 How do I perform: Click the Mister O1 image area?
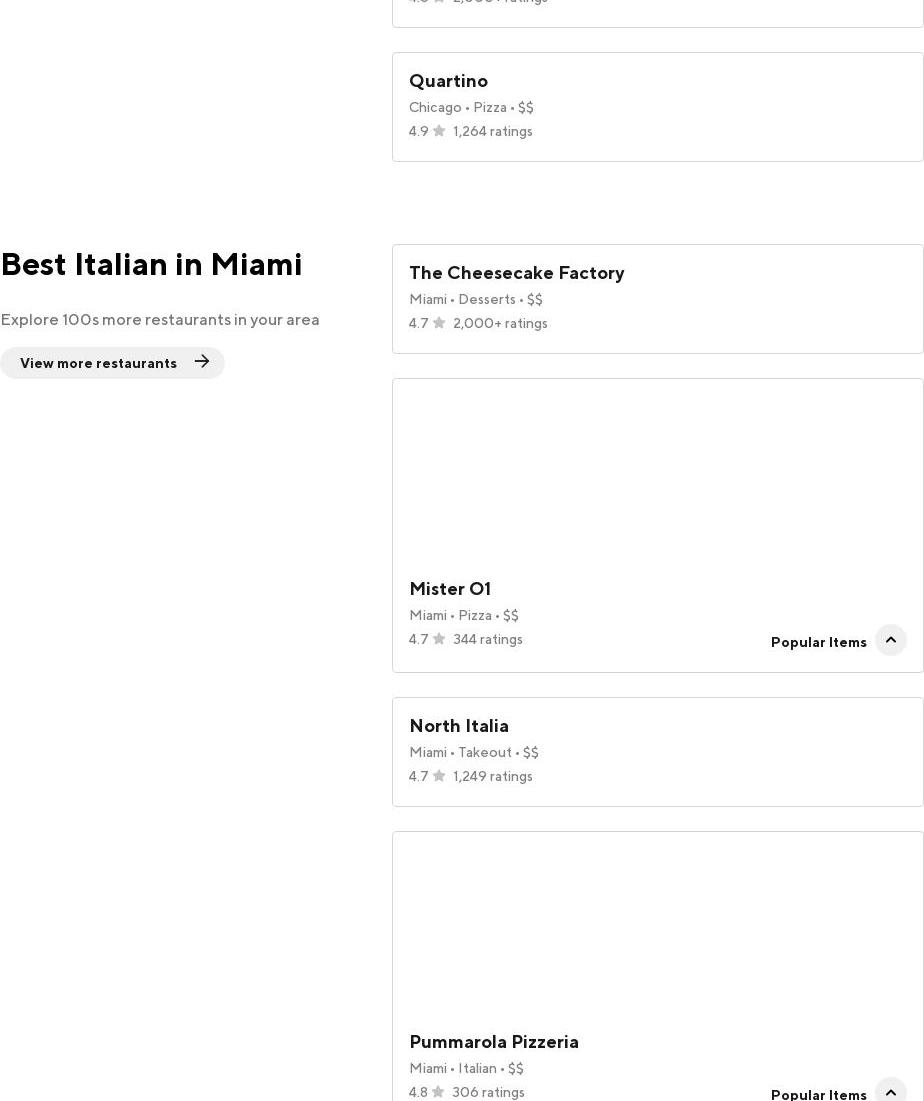pyautogui.click(x=657, y=472)
